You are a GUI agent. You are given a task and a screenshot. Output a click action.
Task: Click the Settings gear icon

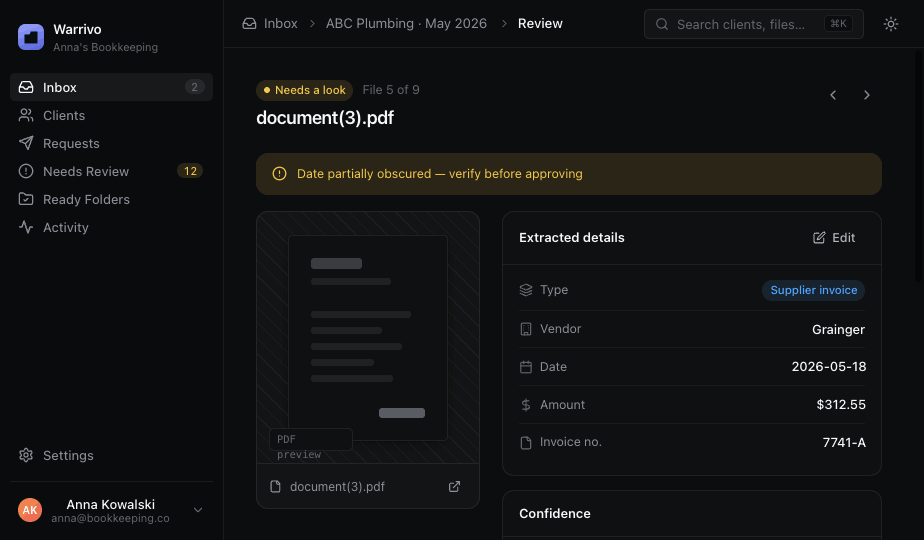pyautogui.click(x=26, y=455)
